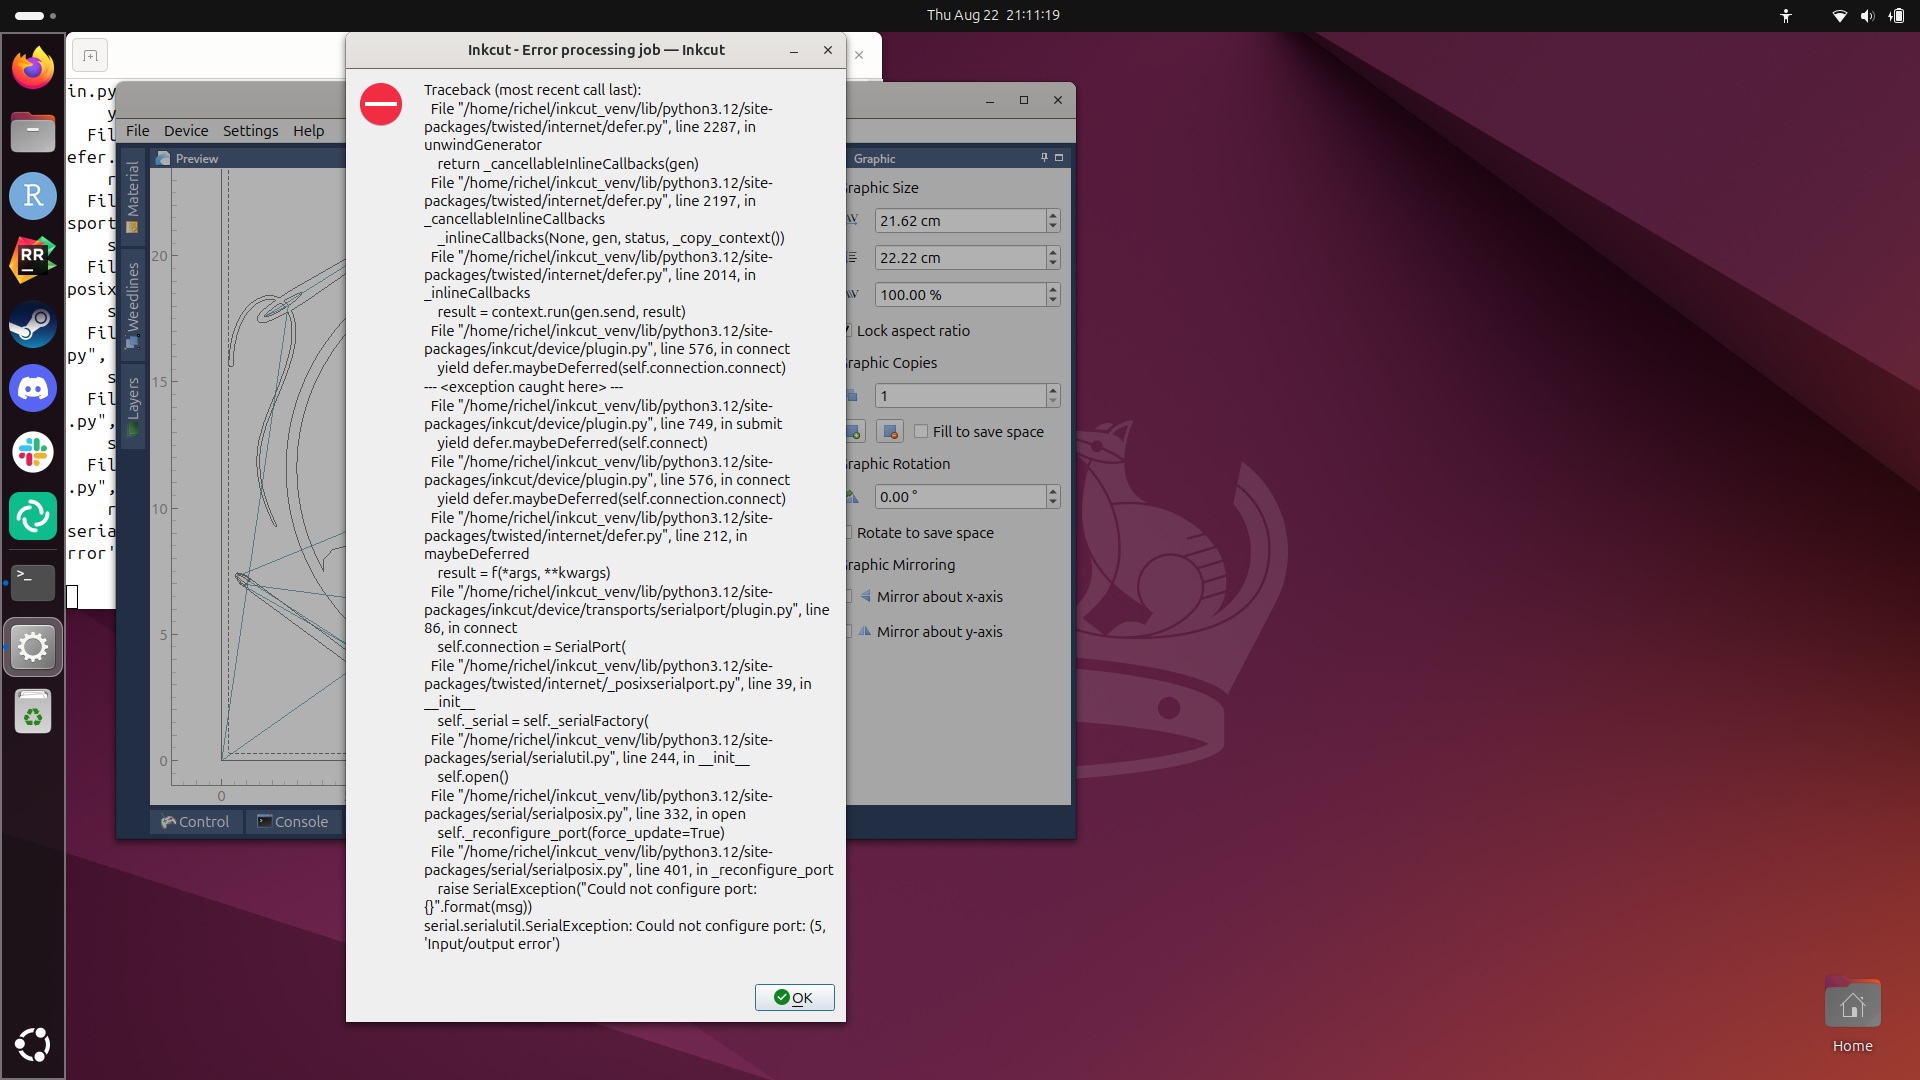Click the 'Graphic Rotation' section heading
This screenshot has width=1920, height=1080.
point(898,463)
